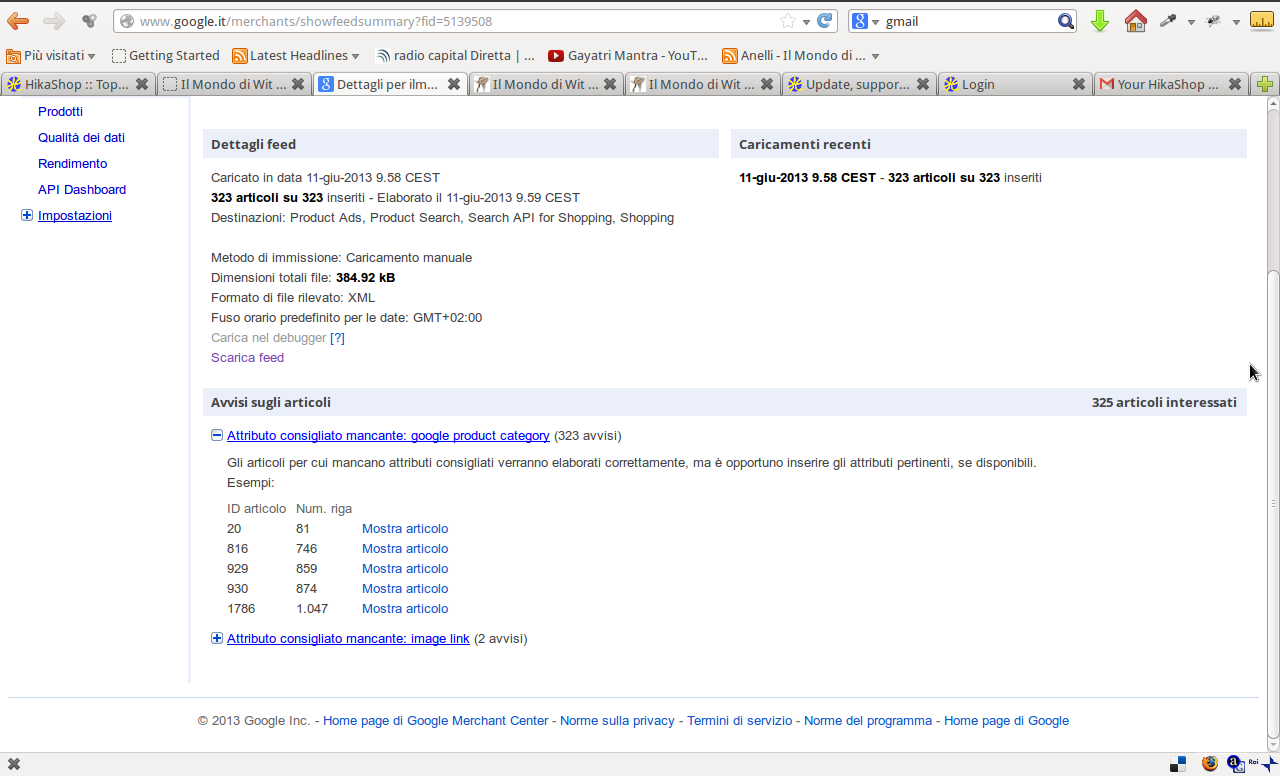
Task: Open downloads via the green arrow icon
Action: coord(1100,21)
